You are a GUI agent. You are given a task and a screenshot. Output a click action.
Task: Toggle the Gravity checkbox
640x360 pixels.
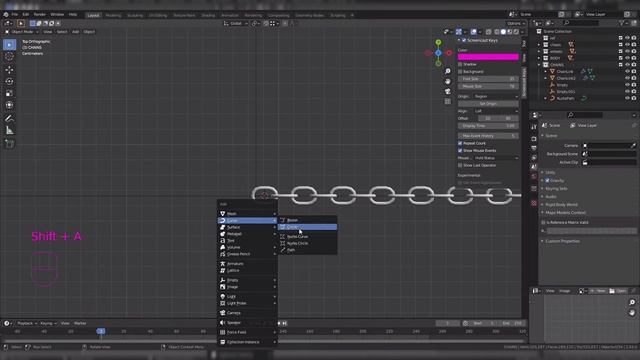pyautogui.click(x=547, y=180)
